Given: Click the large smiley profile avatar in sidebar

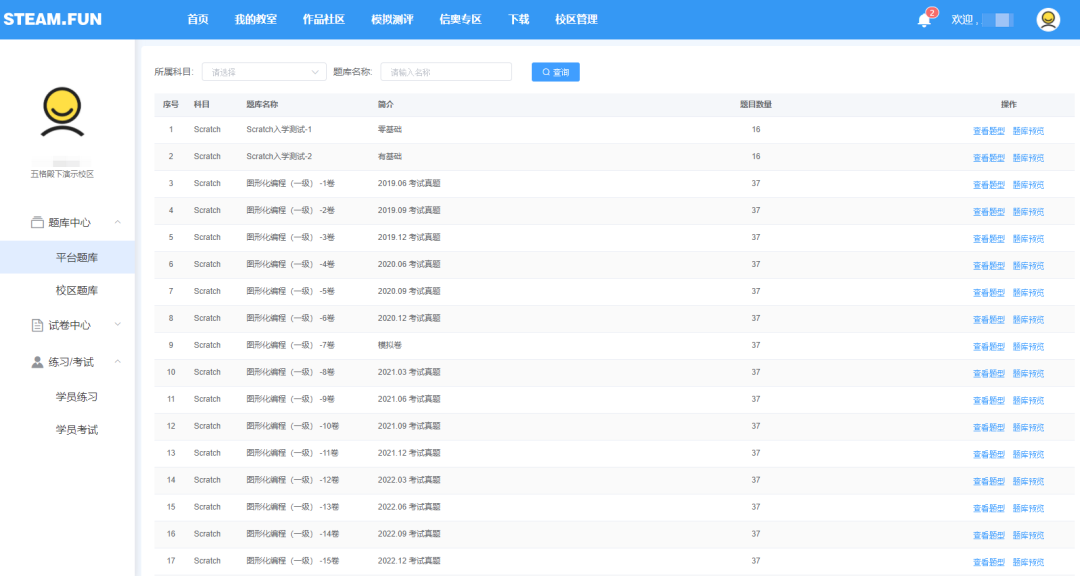Looking at the screenshot, I should click(x=62, y=112).
